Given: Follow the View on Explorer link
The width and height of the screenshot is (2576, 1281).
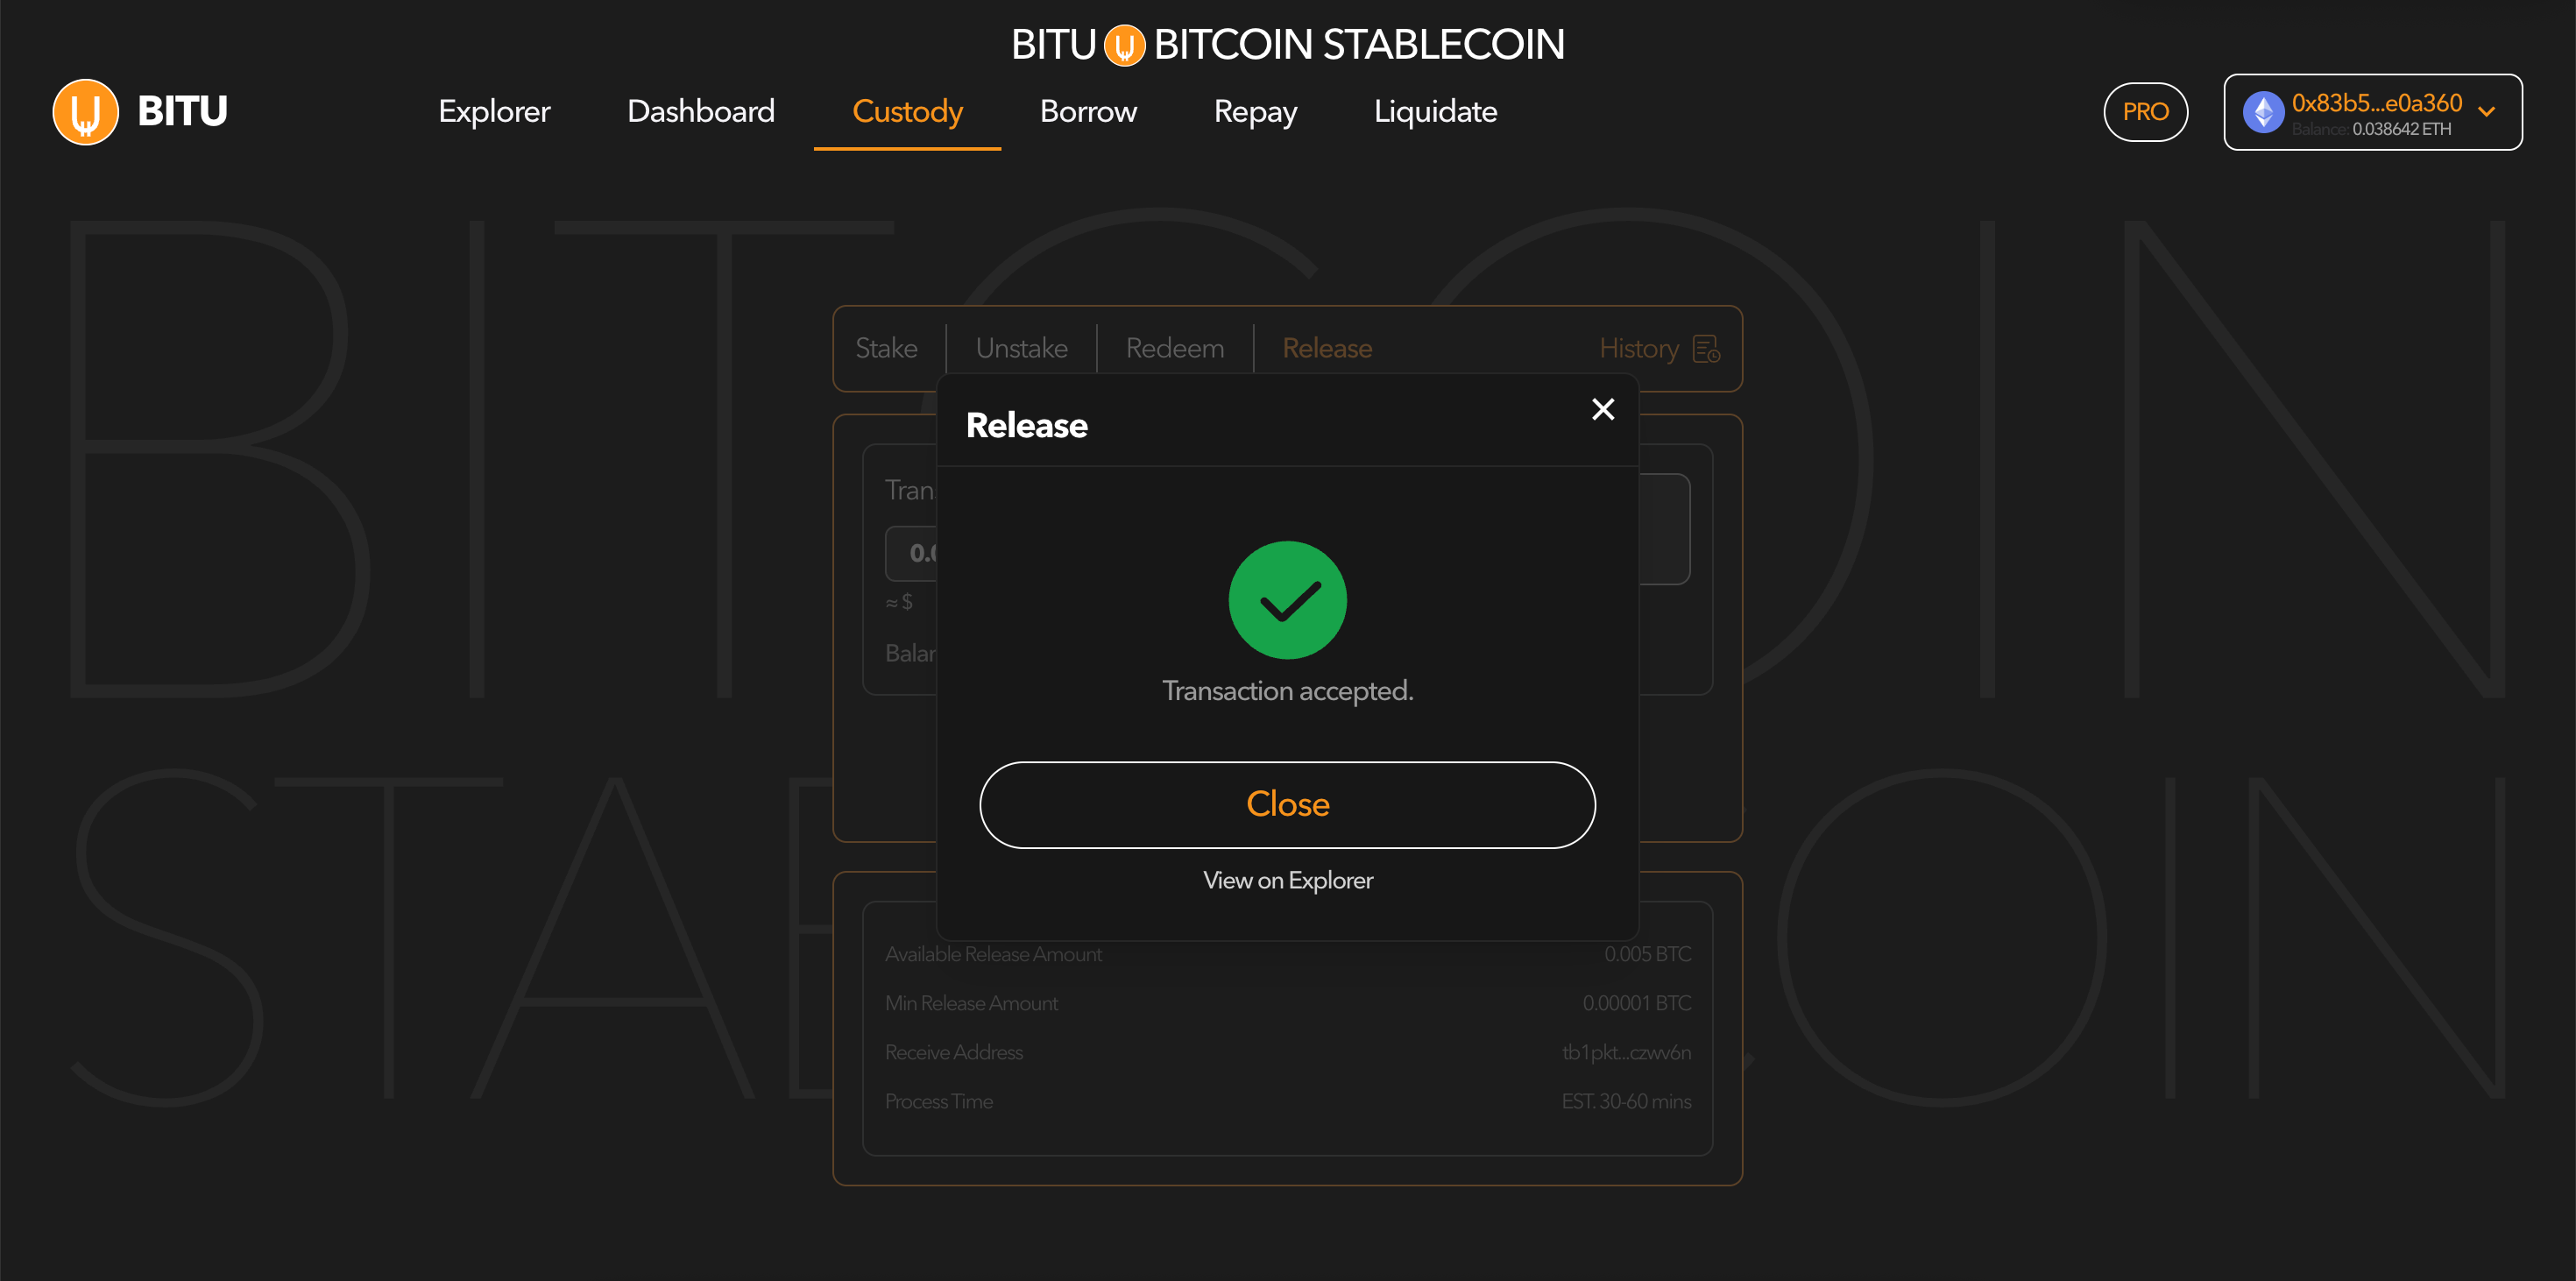Looking at the screenshot, I should tap(1287, 880).
